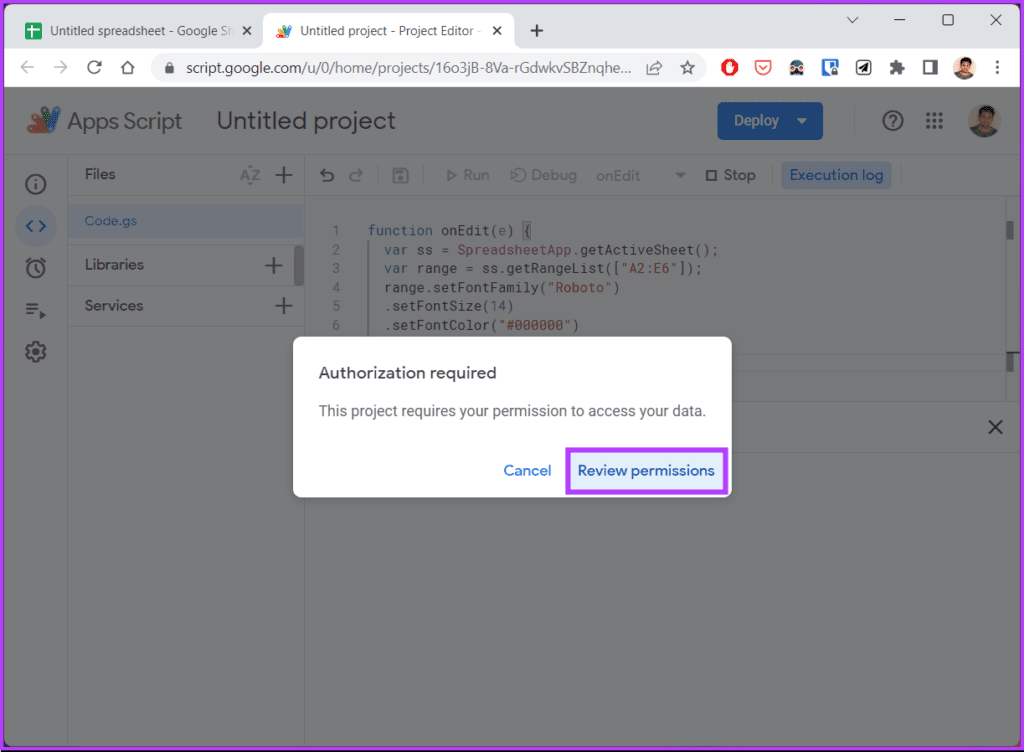Go to the browser home page
The height and width of the screenshot is (752, 1024).
coord(128,67)
